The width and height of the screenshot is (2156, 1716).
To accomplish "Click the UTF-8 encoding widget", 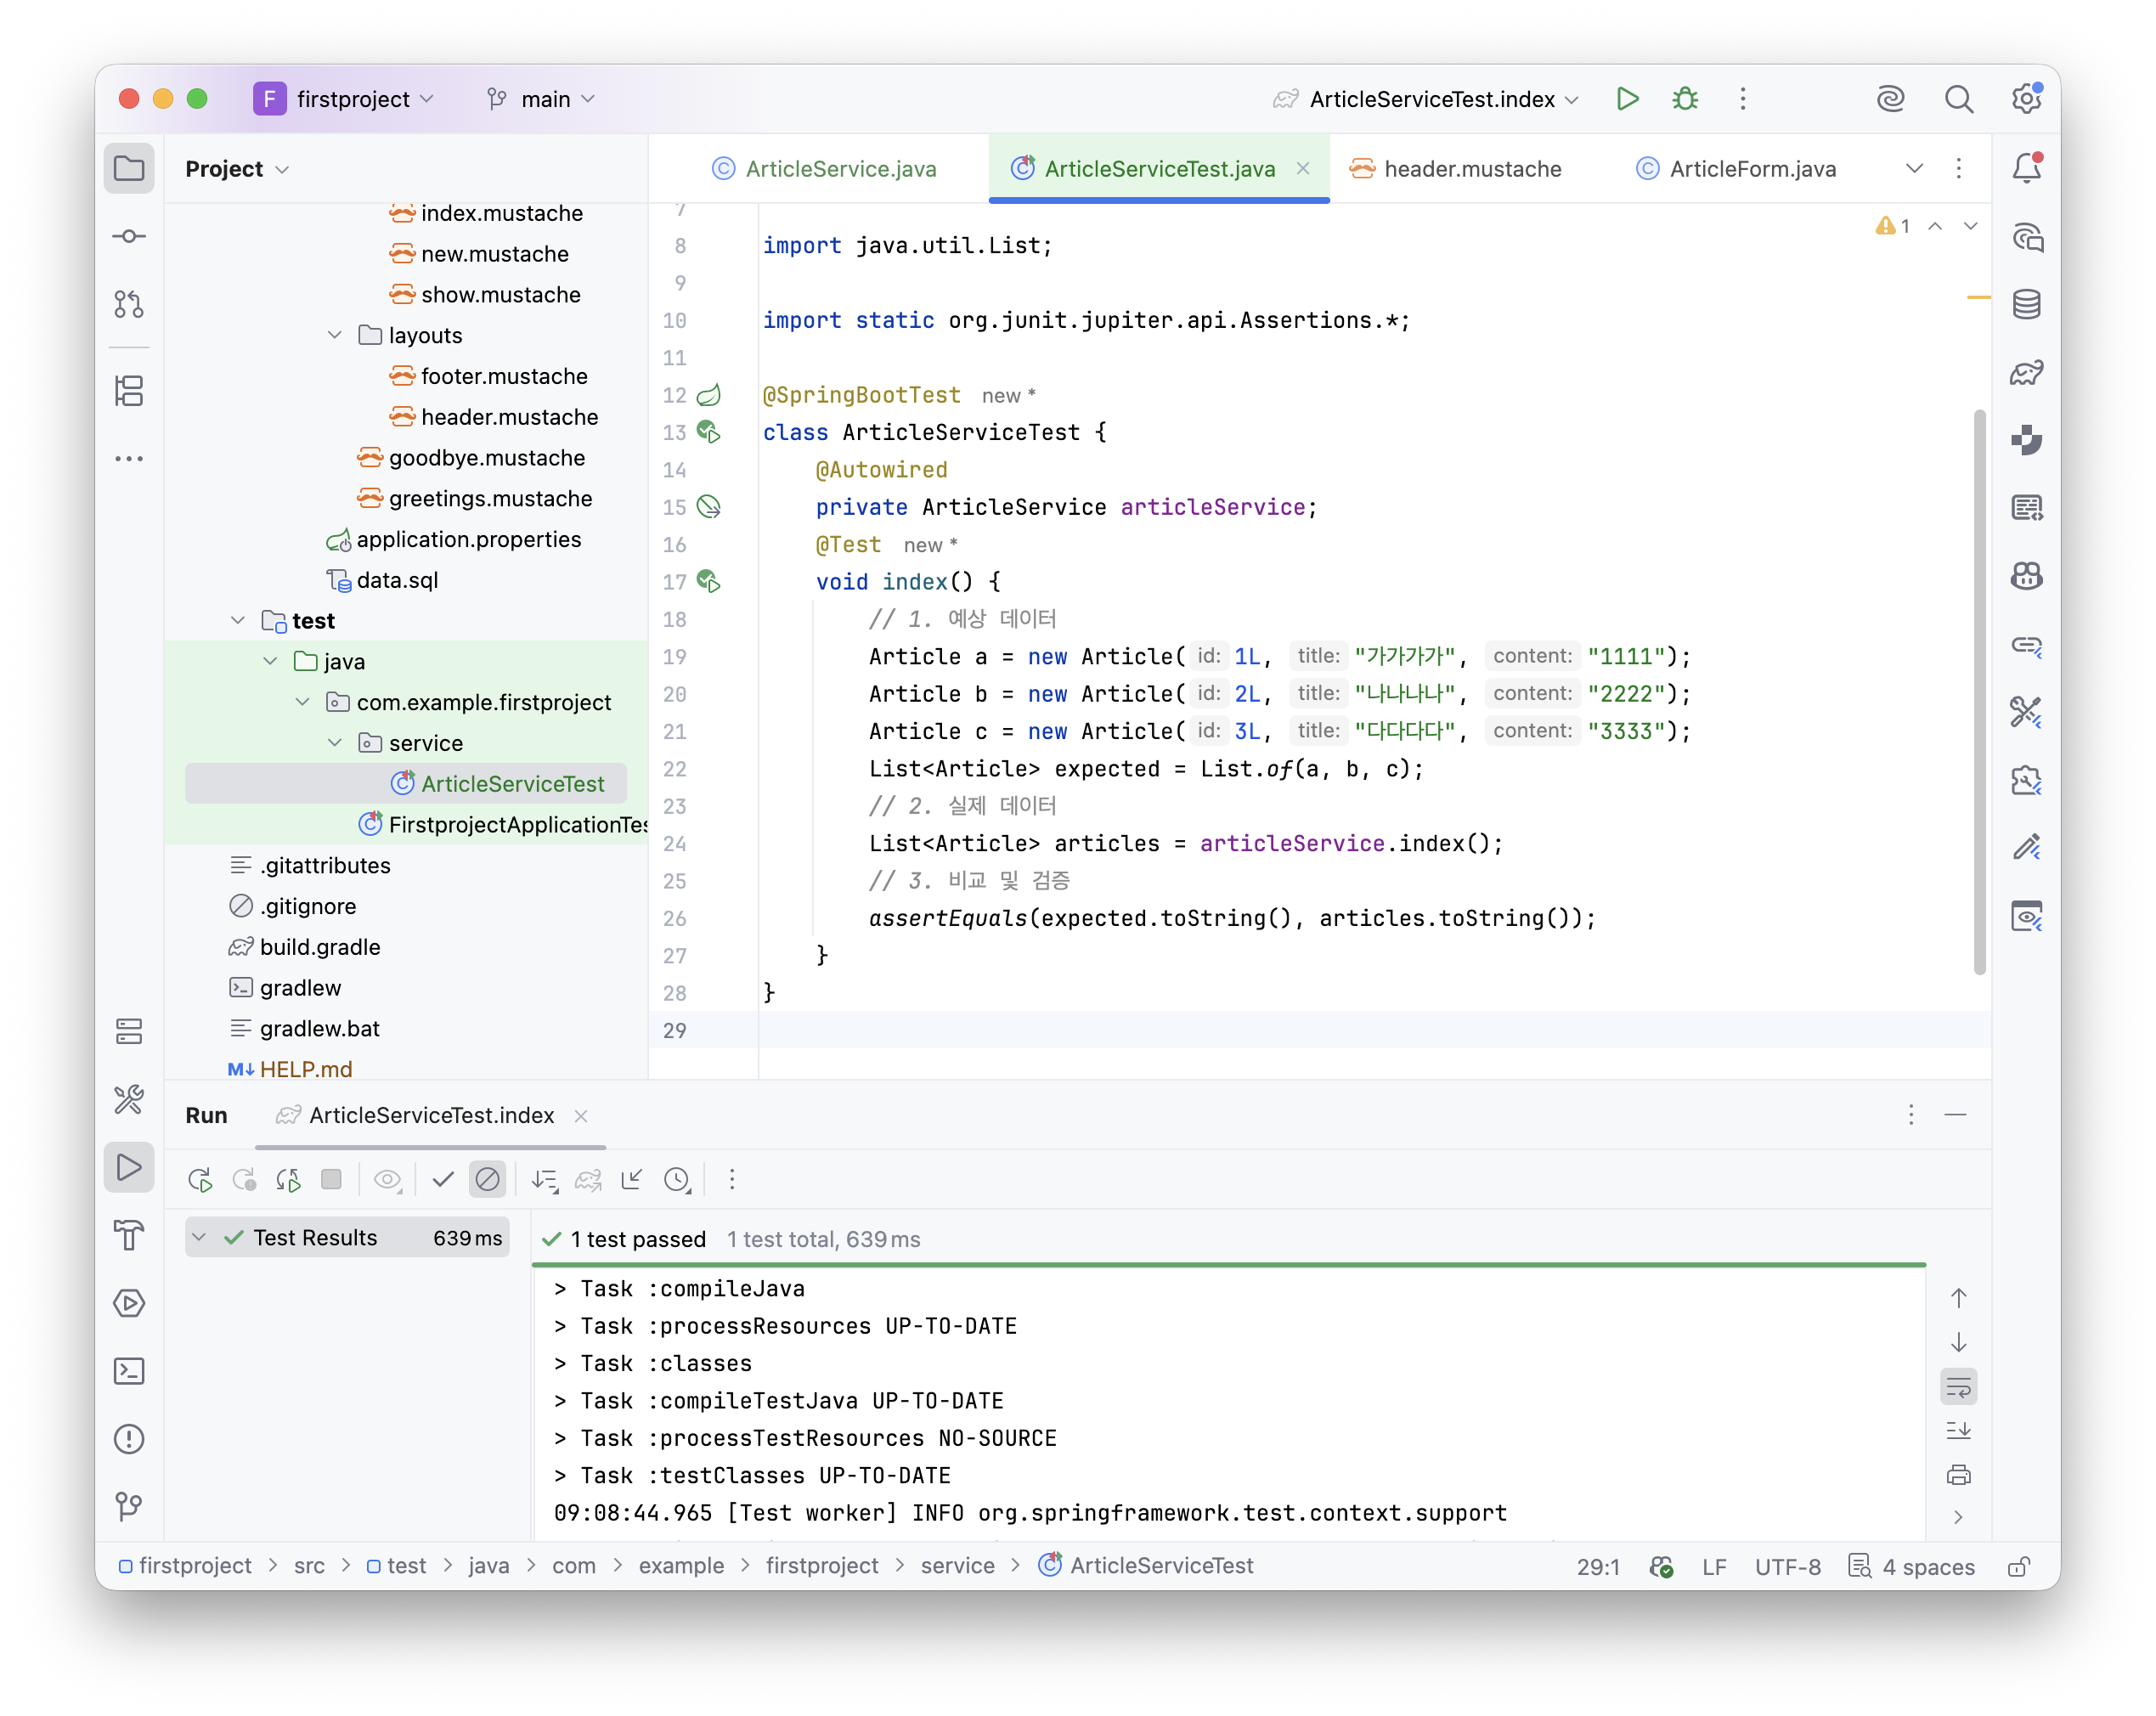I will click(1788, 1566).
